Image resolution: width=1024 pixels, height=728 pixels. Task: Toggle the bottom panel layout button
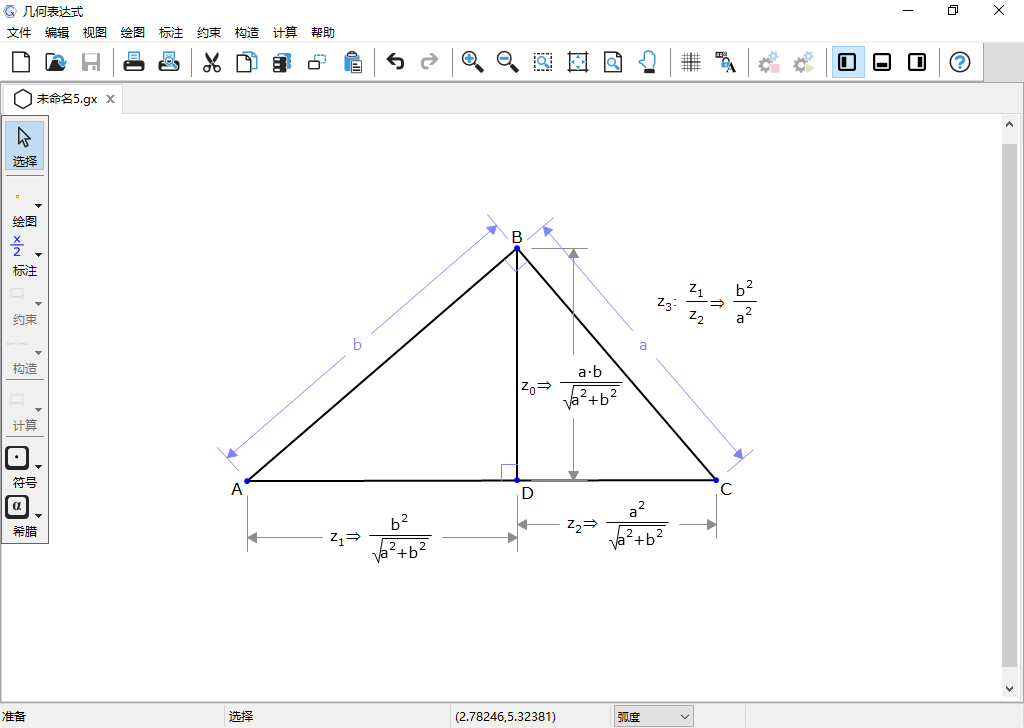point(882,62)
